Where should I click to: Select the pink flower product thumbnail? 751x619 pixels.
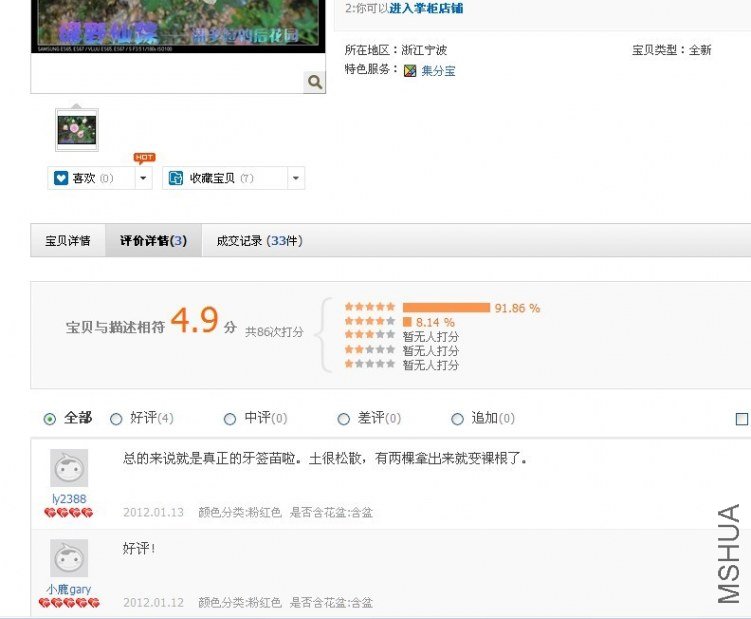pos(77,130)
